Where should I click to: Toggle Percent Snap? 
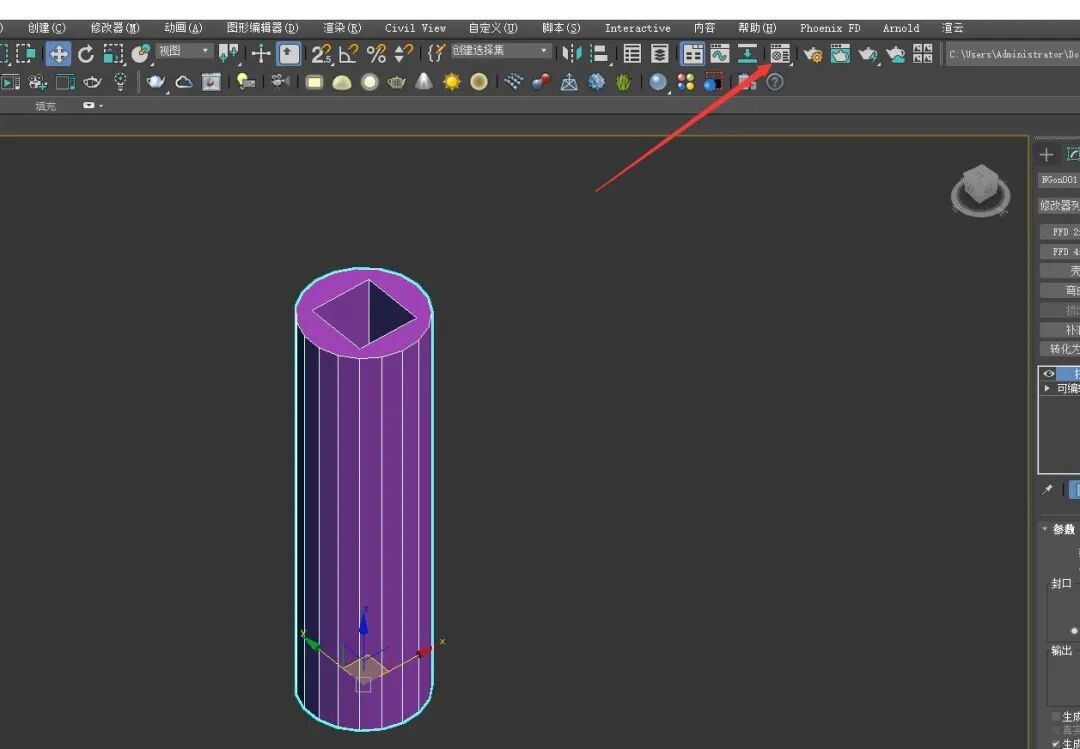376,54
